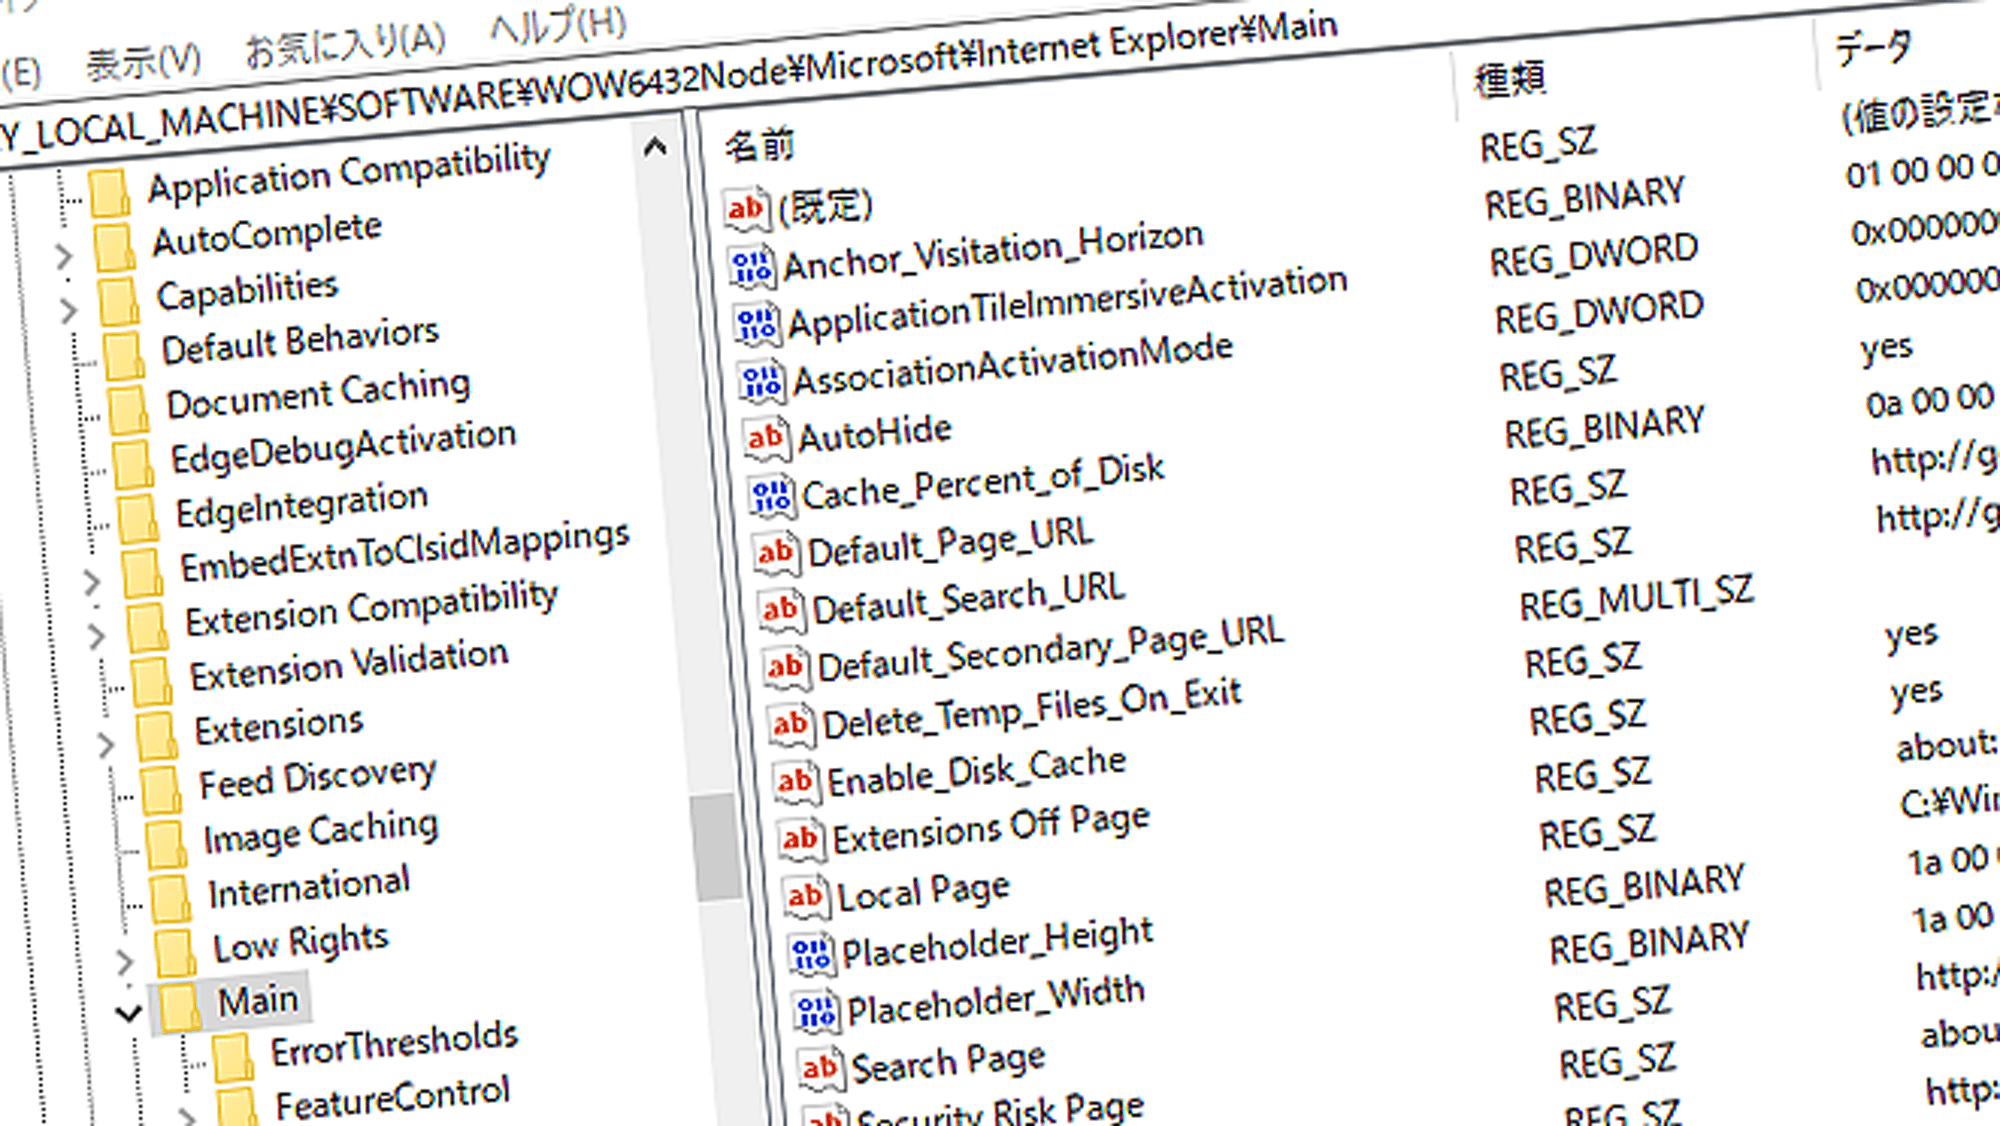Open the お気に入り(A) menu

click(x=345, y=44)
